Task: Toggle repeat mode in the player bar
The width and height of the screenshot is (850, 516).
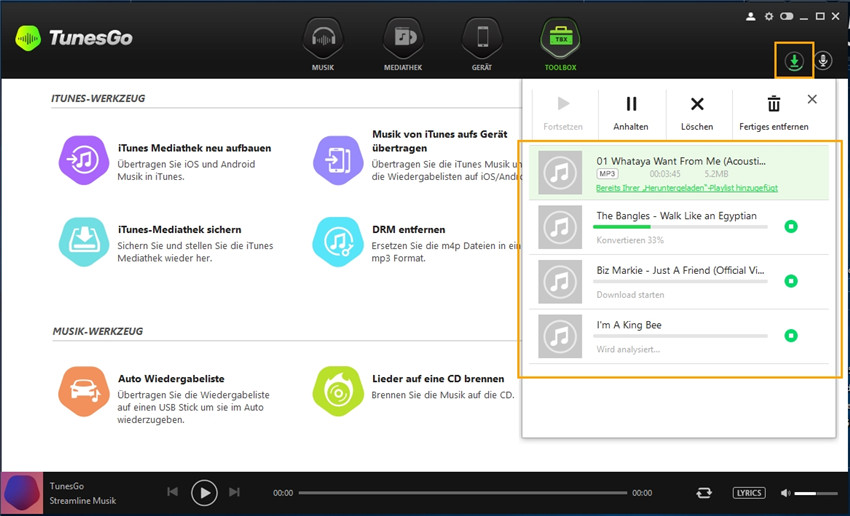Action: pos(705,493)
